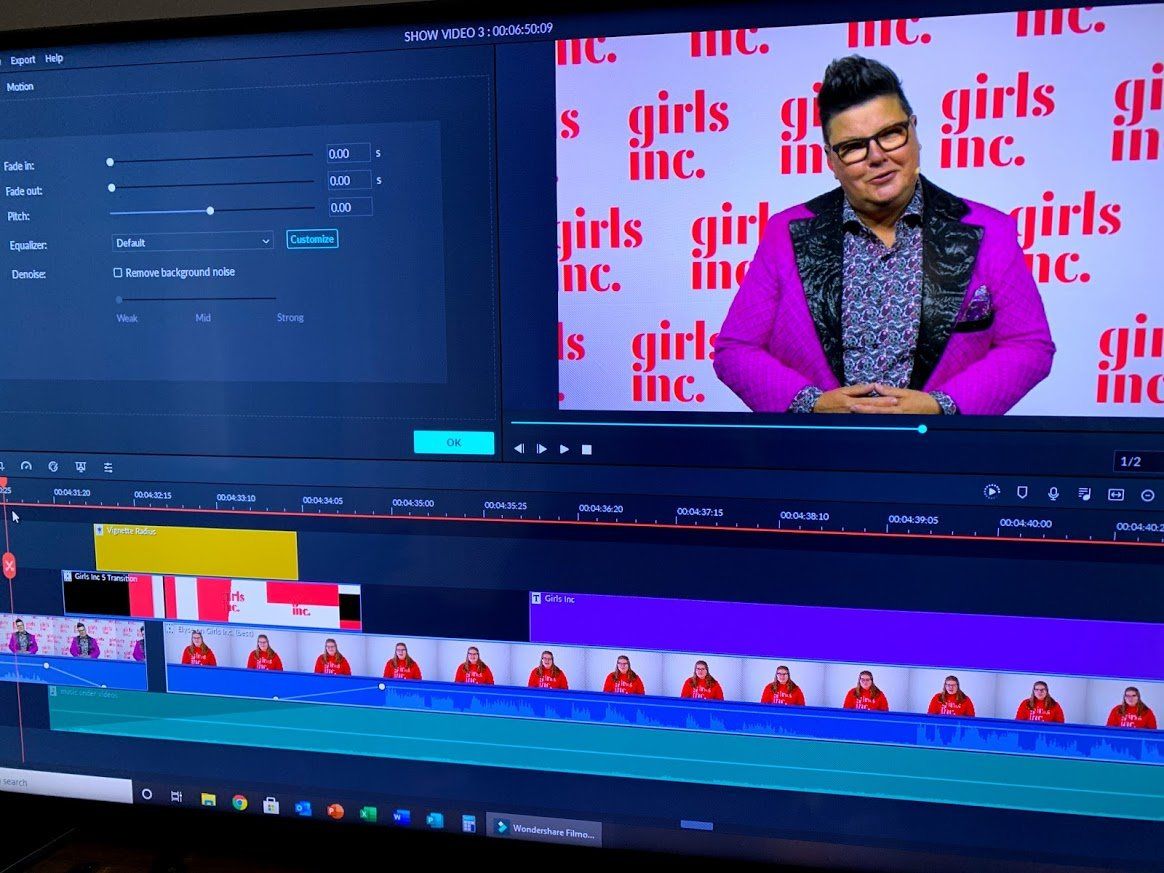Click the Pitch value field
1164x873 pixels.
tap(350, 207)
